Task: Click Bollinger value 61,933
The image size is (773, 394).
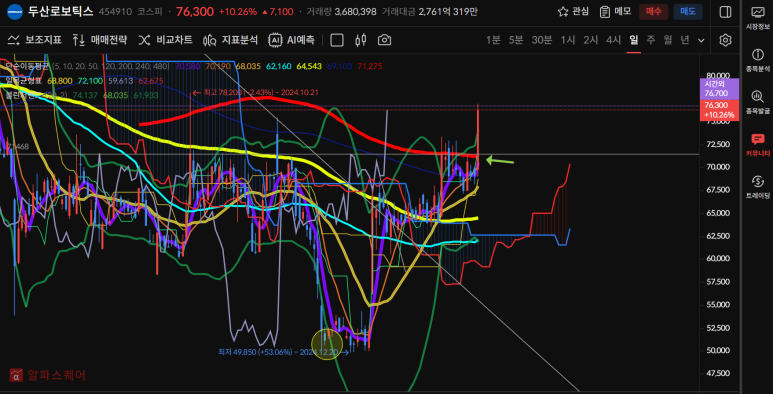Action: pyautogui.click(x=146, y=95)
